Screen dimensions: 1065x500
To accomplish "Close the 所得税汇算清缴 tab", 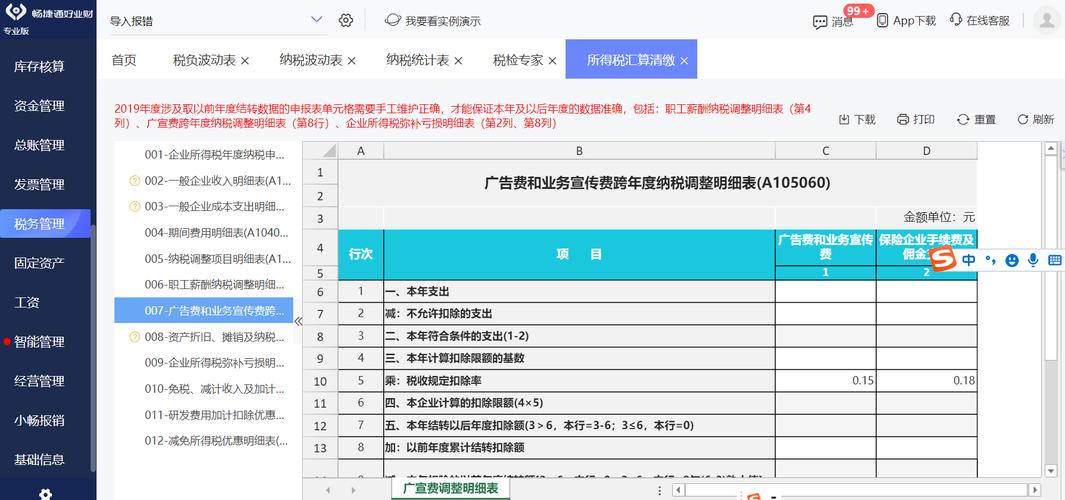I will pyautogui.click(x=684, y=60).
